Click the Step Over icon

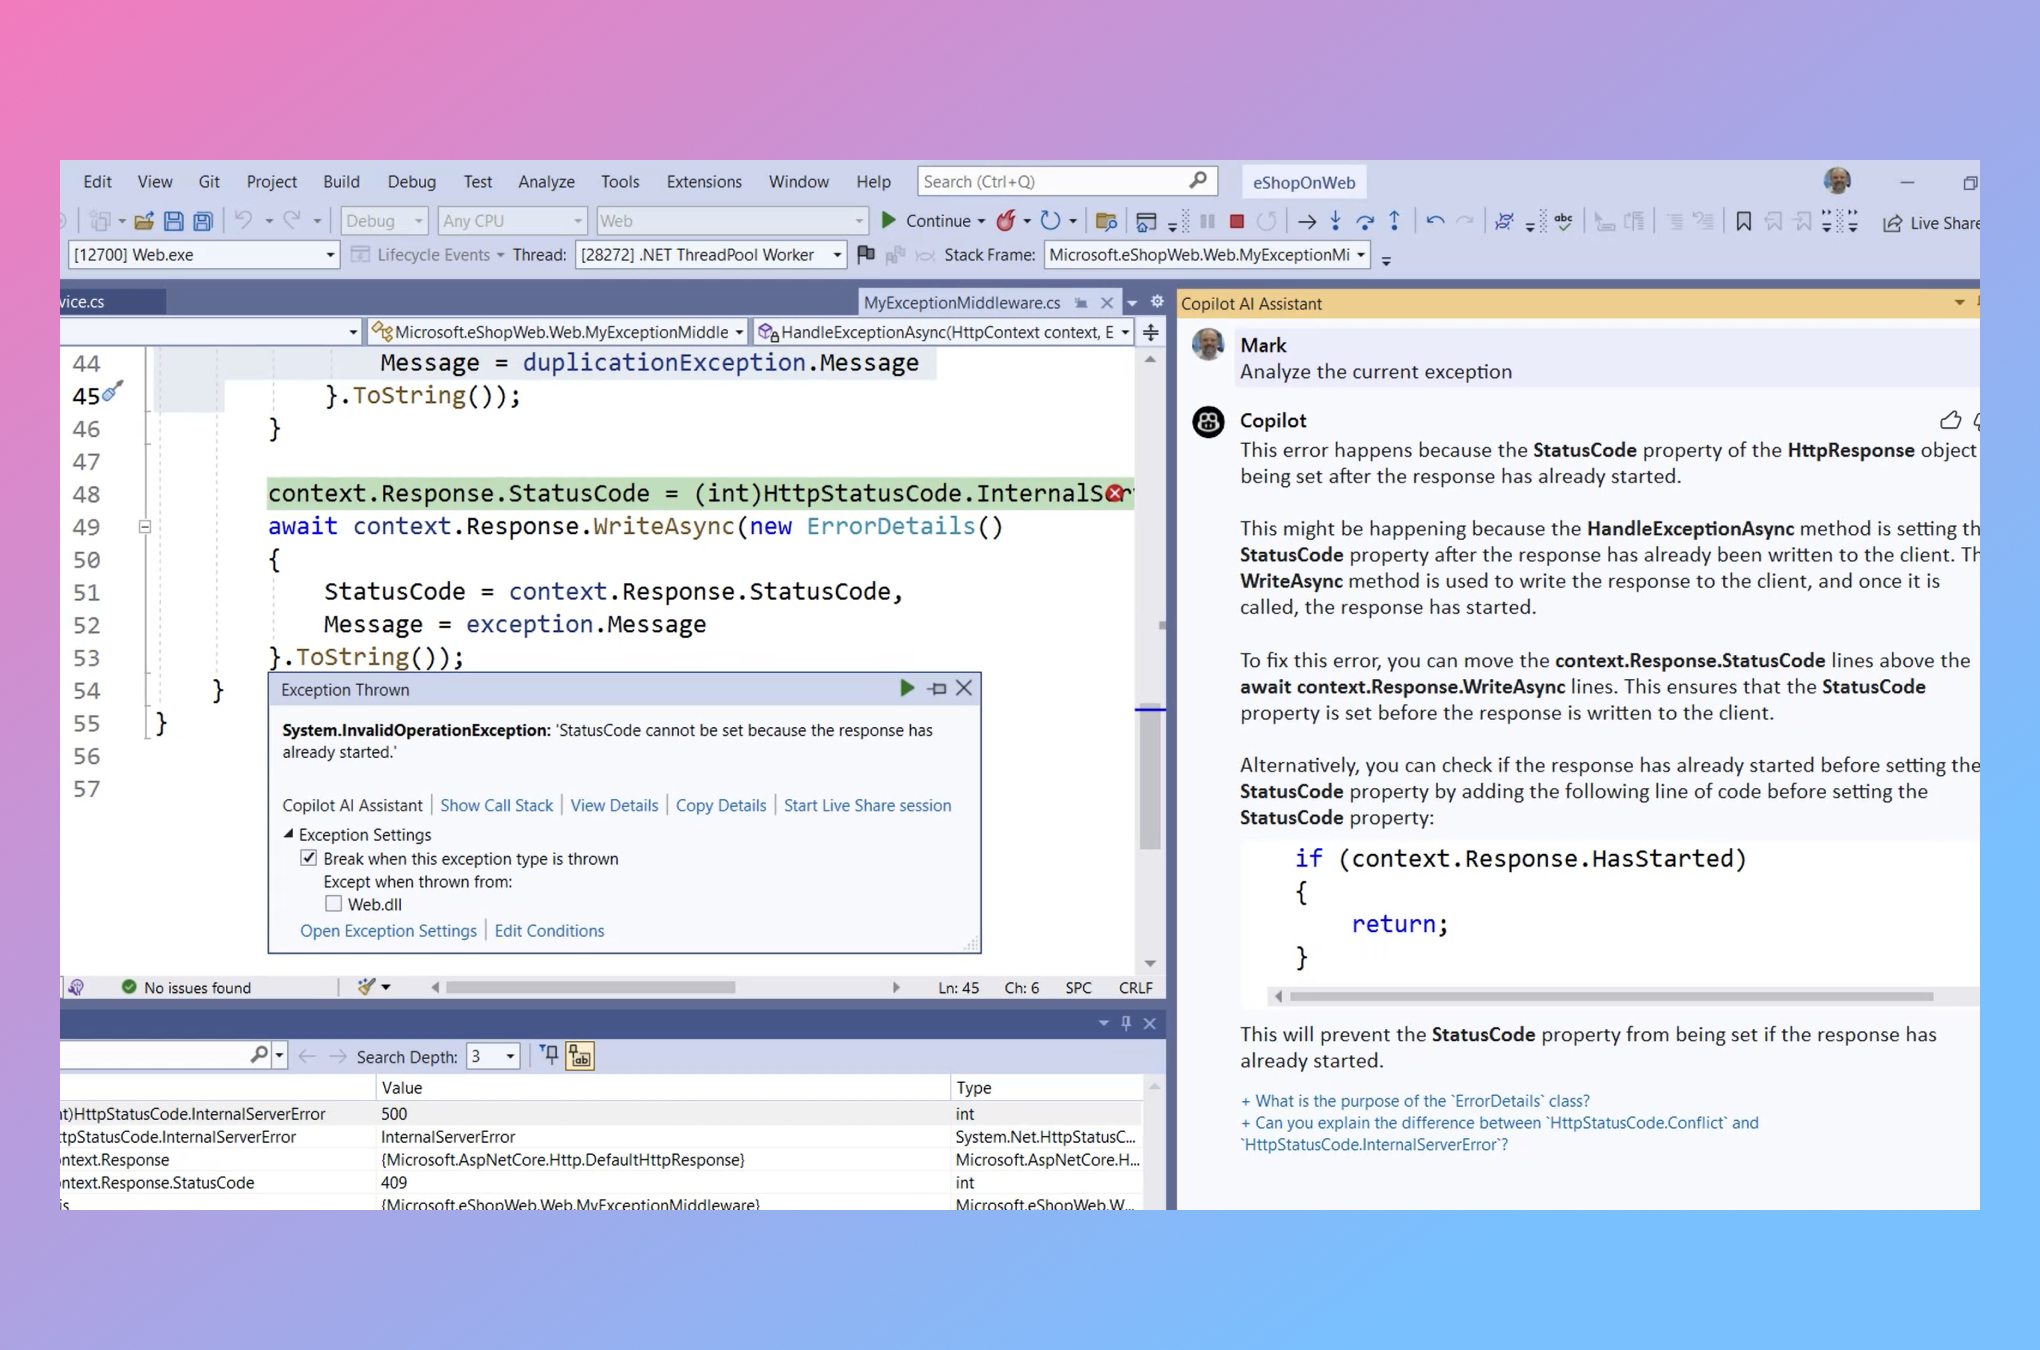coord(1364,221)
